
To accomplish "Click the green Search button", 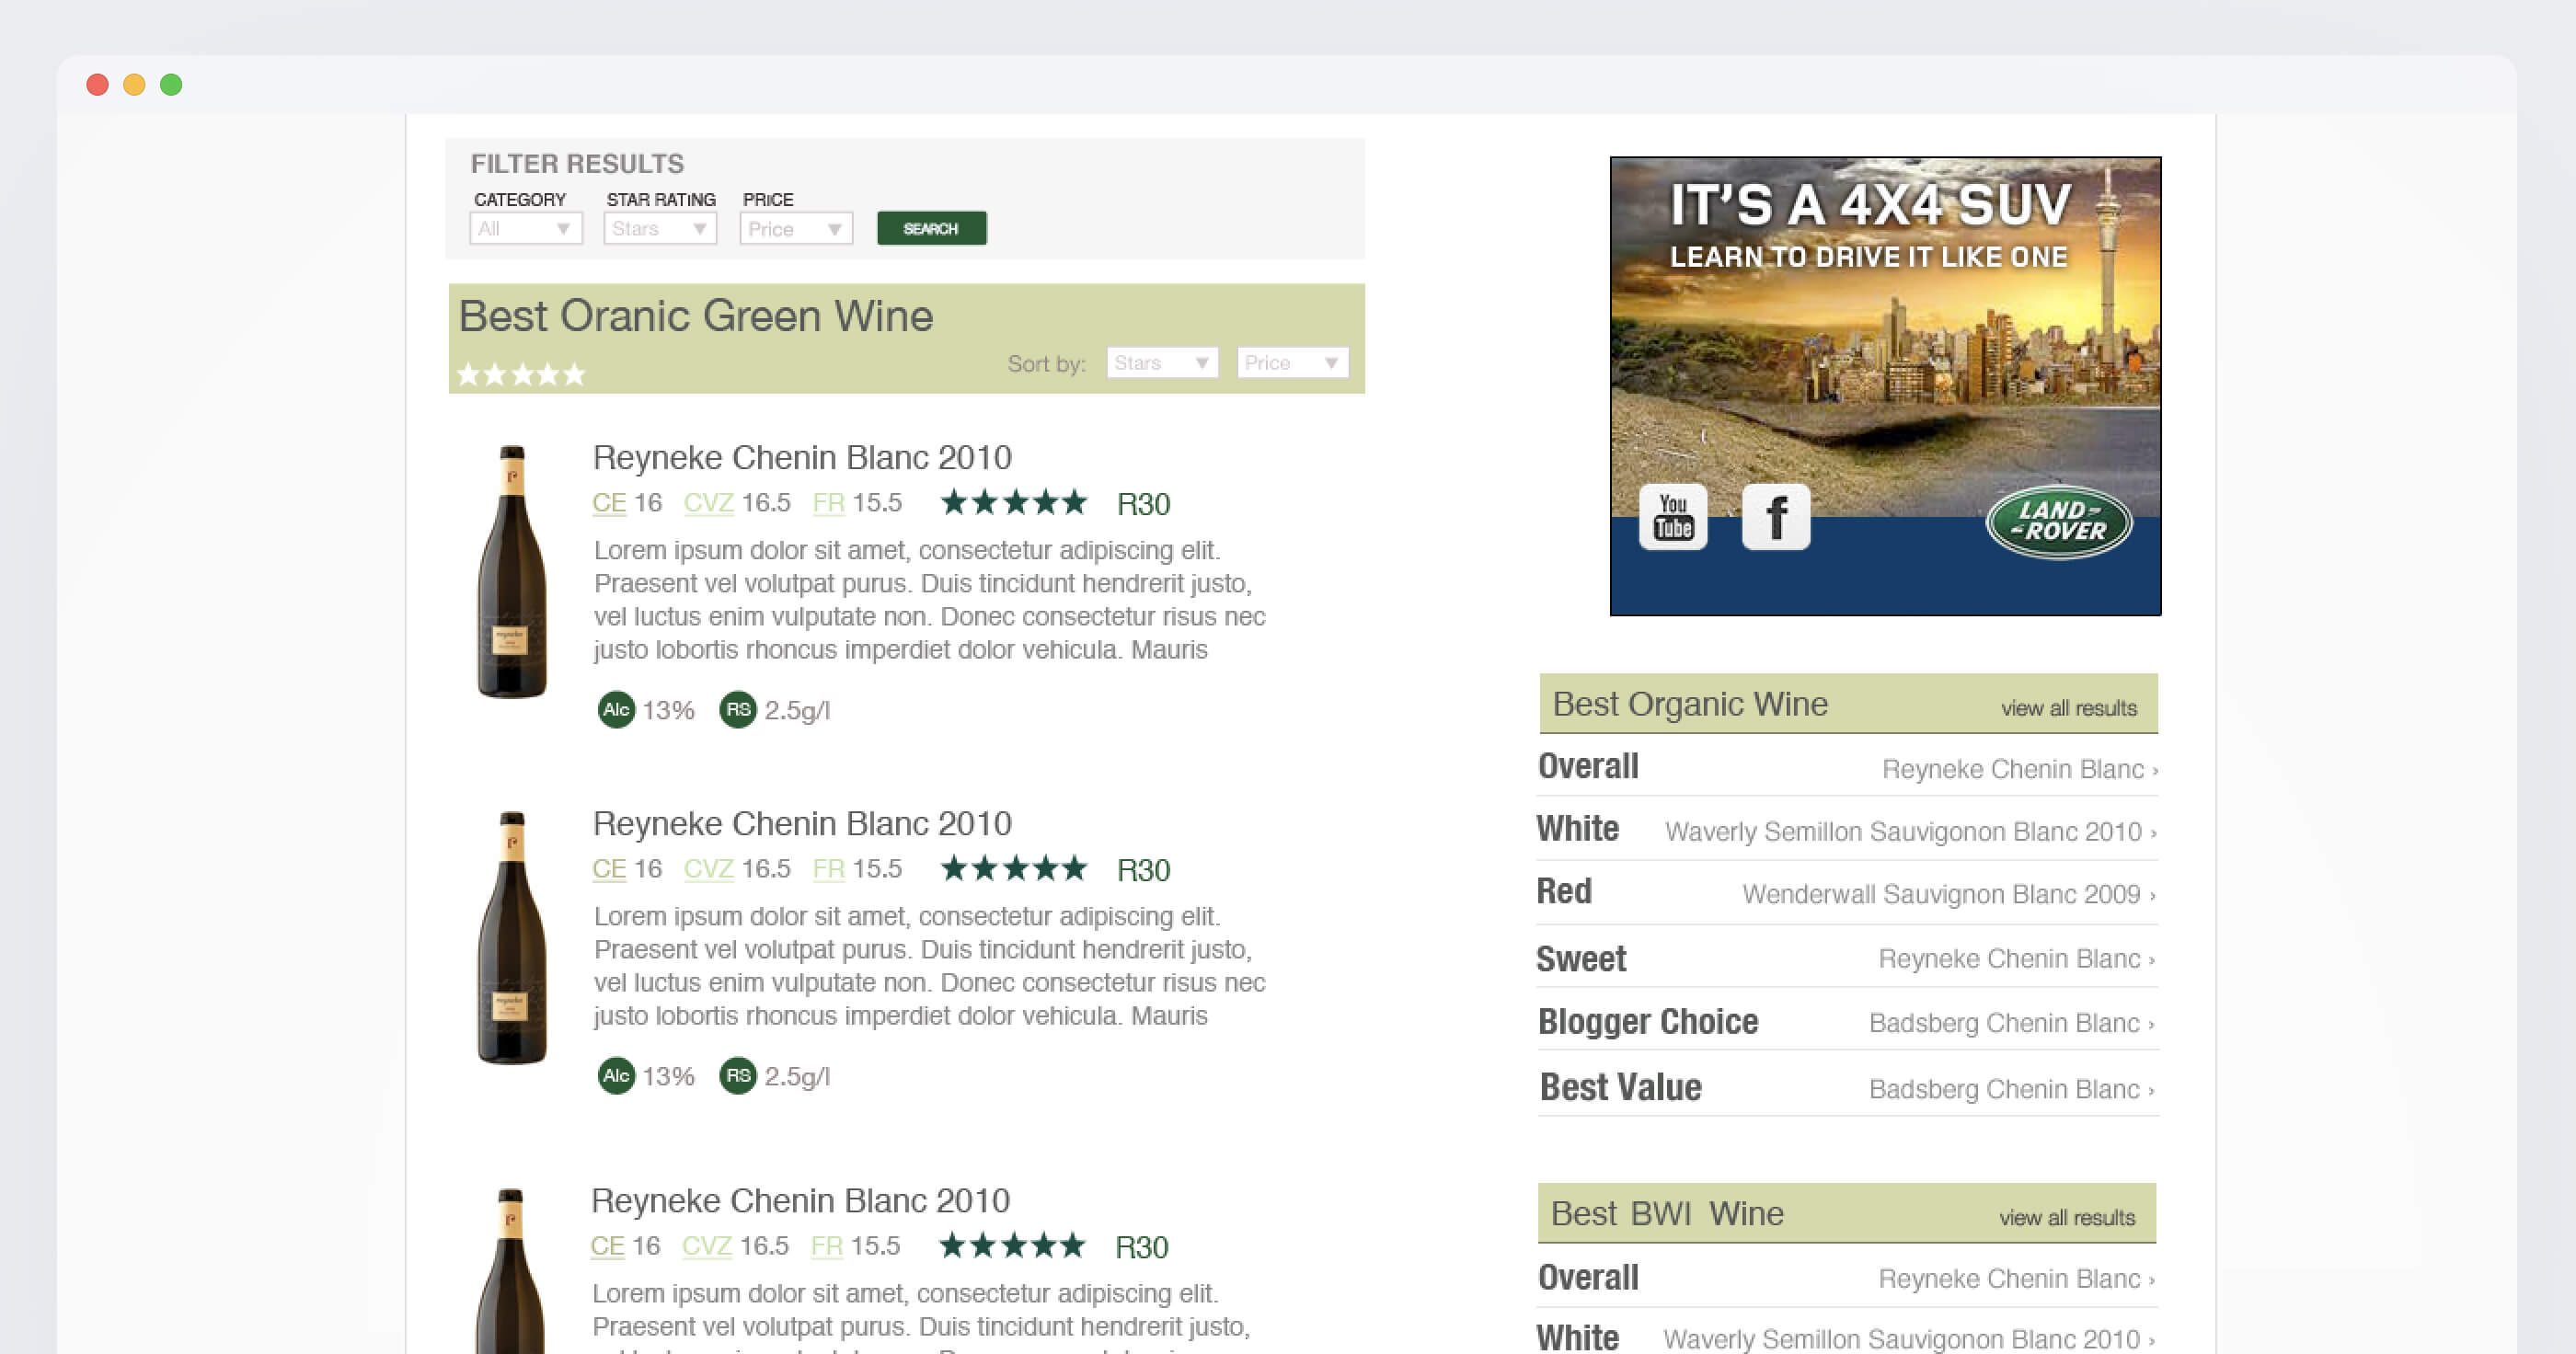I will coord(931,228).
